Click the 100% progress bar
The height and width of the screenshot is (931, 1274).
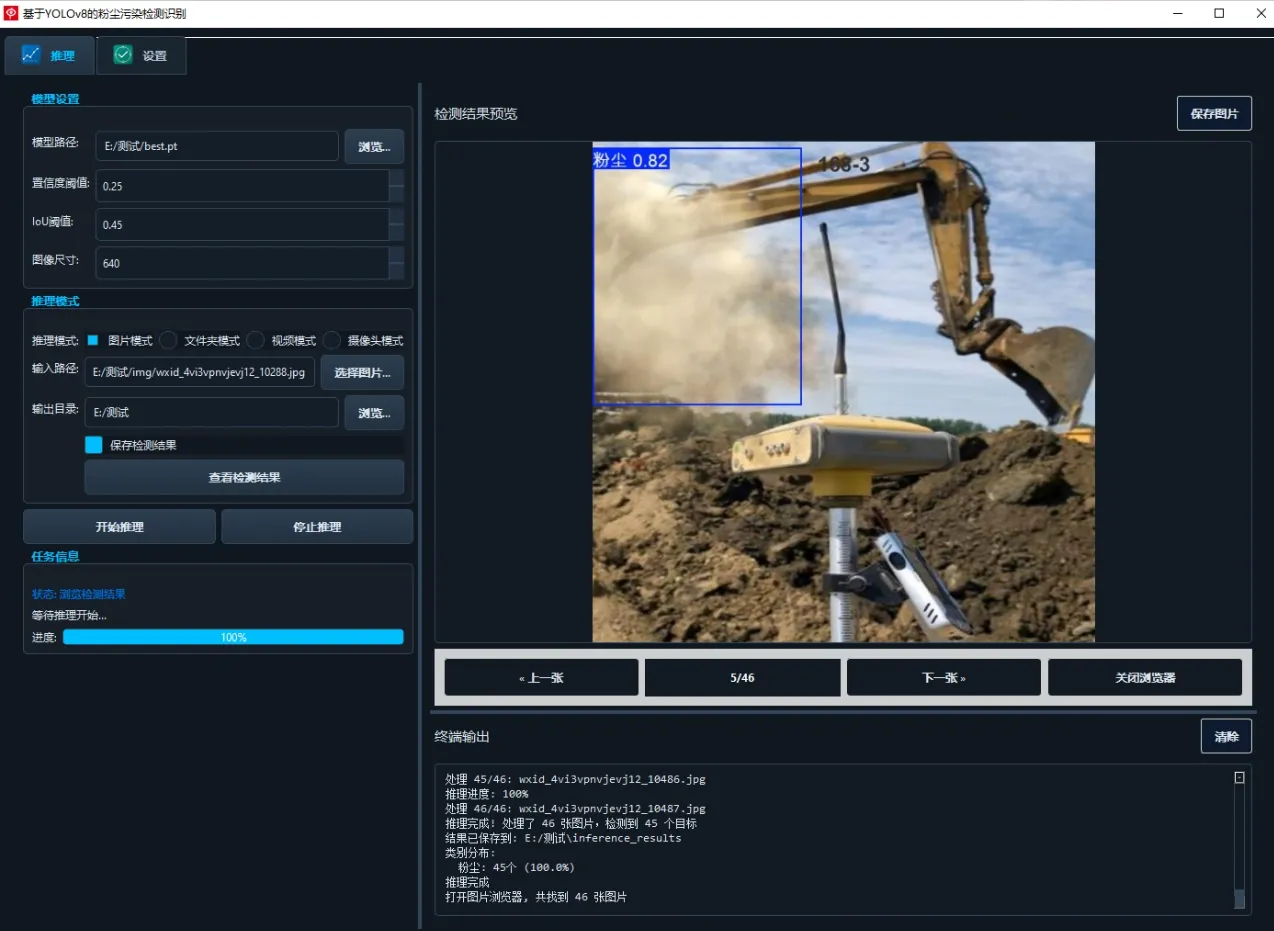[233, 637]
